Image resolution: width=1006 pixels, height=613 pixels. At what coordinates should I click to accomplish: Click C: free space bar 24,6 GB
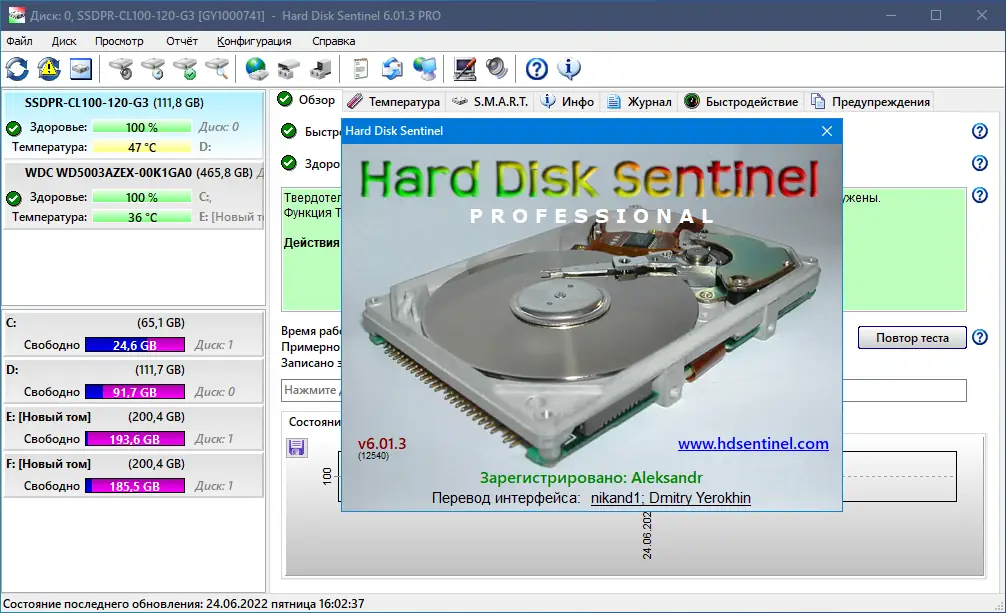[135, 345]
